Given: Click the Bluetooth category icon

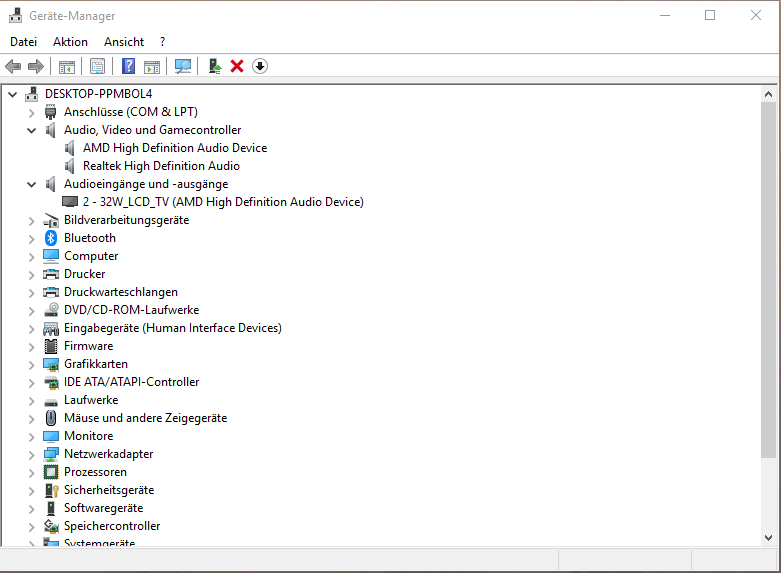Looking at the screenshot, I should point(51,238).
